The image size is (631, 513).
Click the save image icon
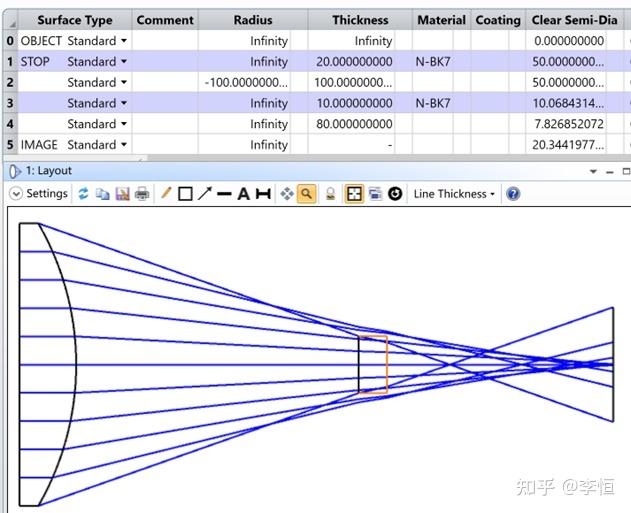(122, 194)
